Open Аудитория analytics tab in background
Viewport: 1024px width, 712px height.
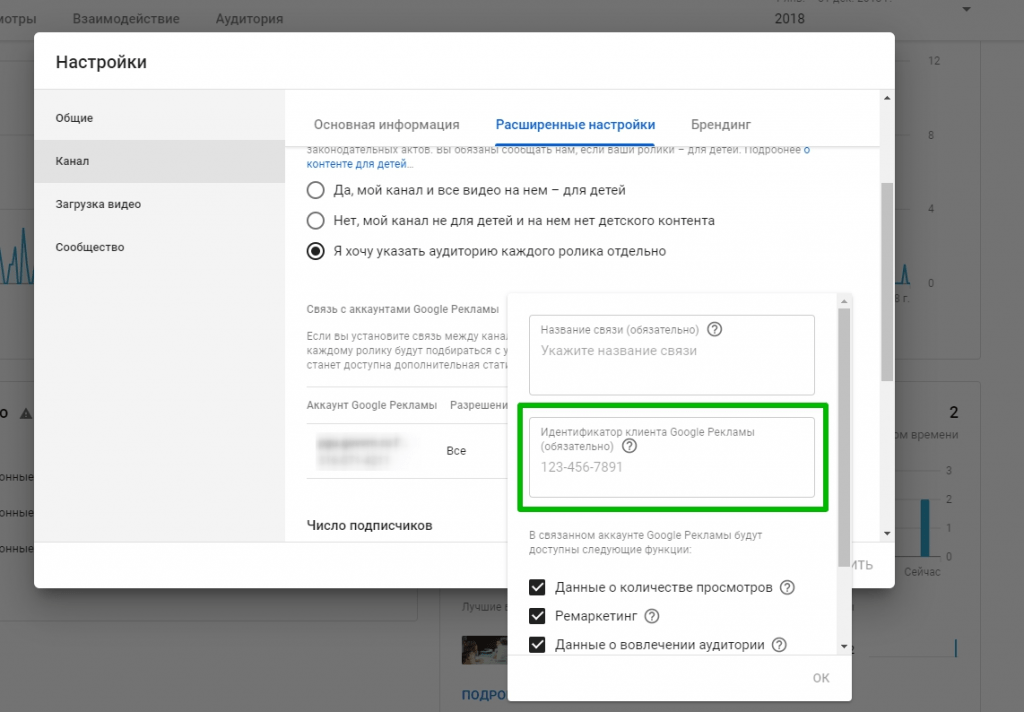(x=249, y=18)
